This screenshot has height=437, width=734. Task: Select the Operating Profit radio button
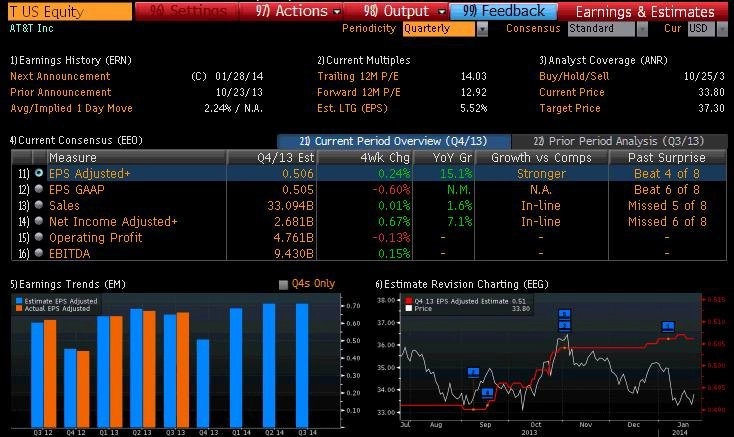[39, 237]
